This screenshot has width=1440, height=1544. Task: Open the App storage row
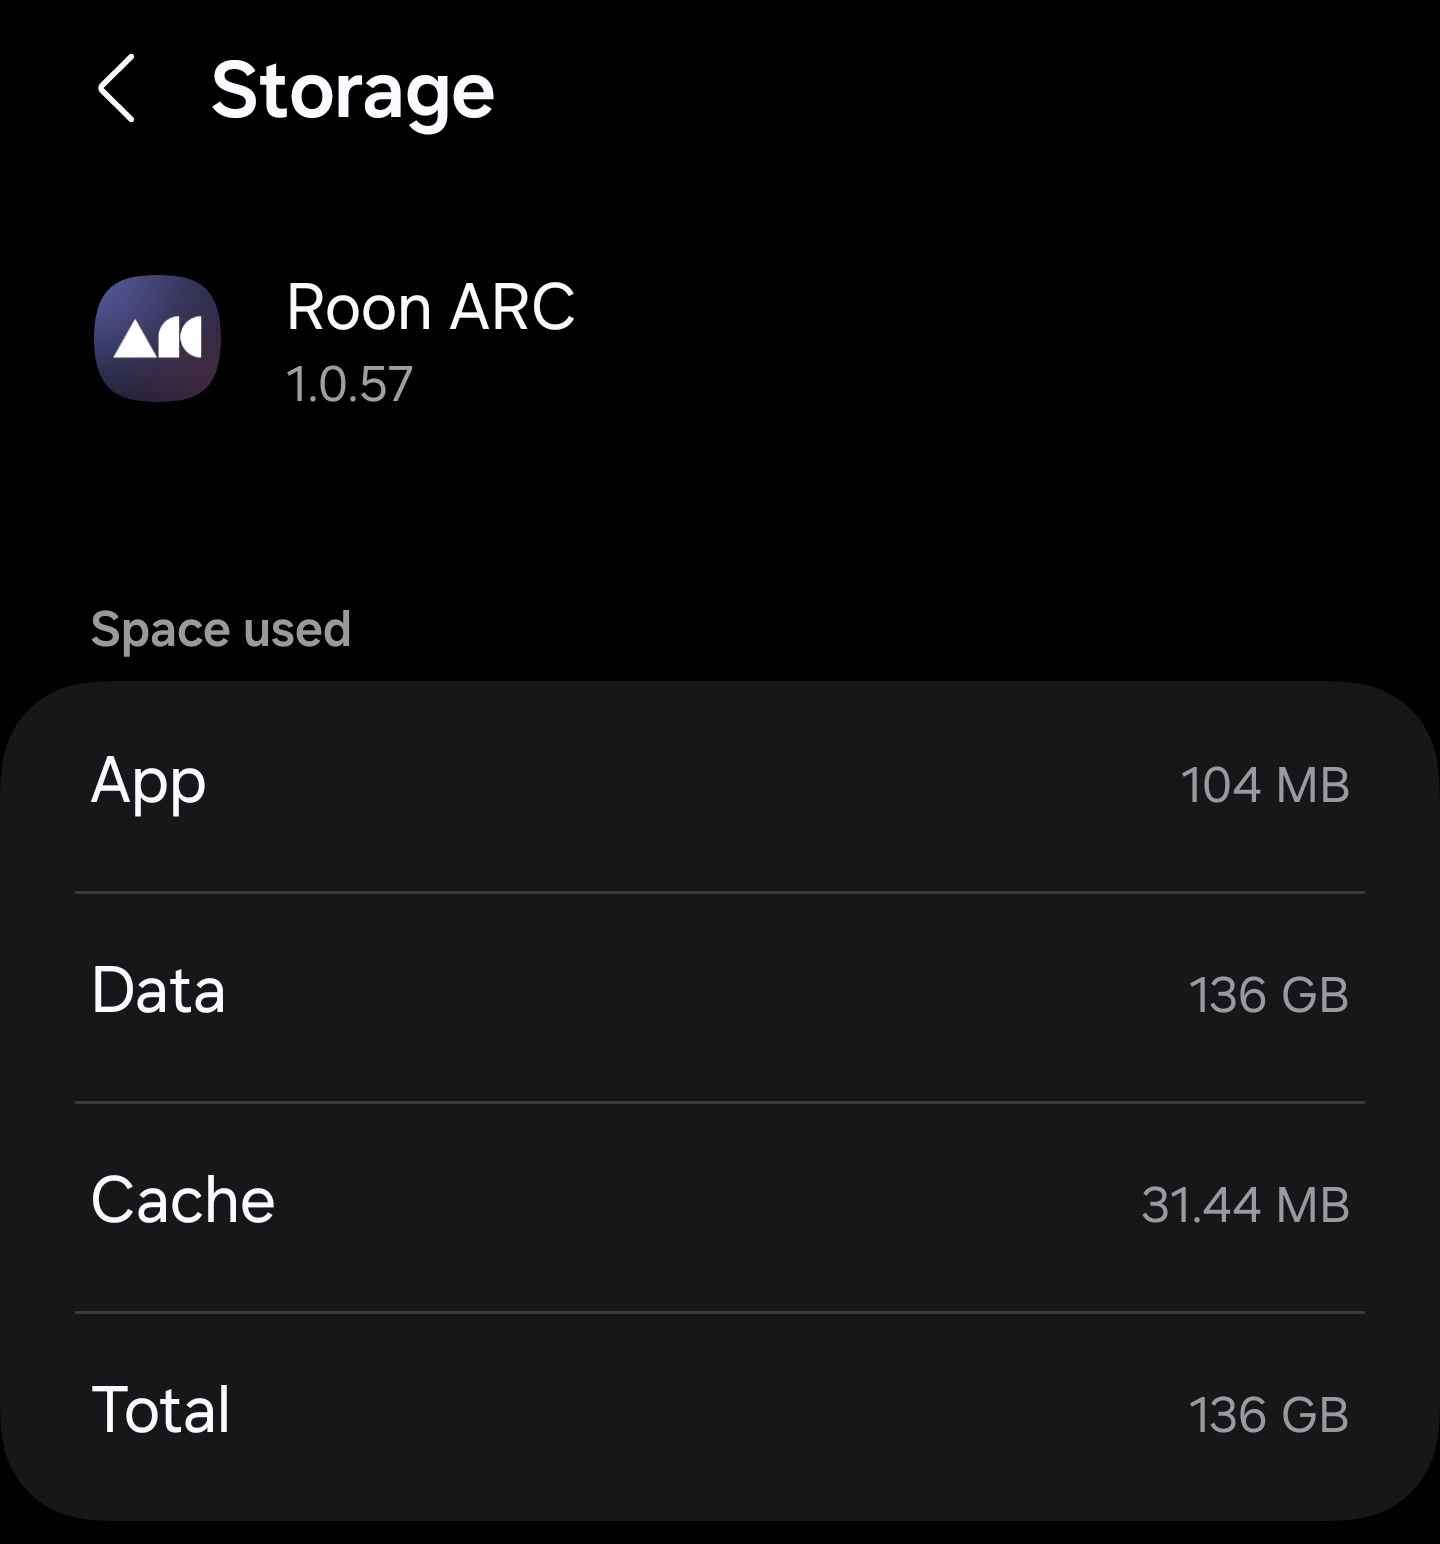coord(720,785)
